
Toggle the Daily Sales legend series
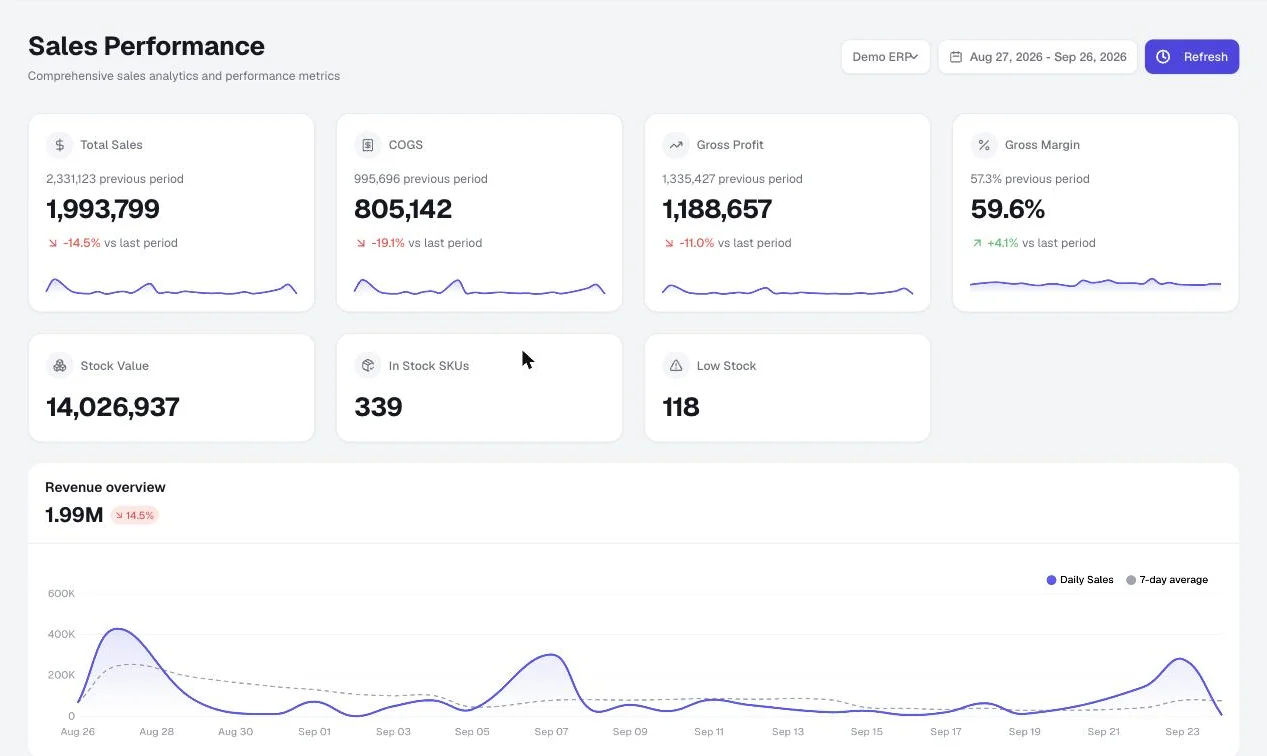(x=1080, y=580)
